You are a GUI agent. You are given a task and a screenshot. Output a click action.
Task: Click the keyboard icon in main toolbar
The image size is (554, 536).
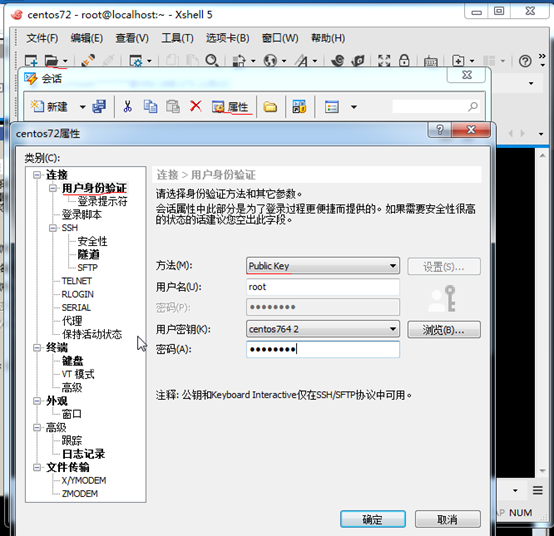tap(431, 61)
